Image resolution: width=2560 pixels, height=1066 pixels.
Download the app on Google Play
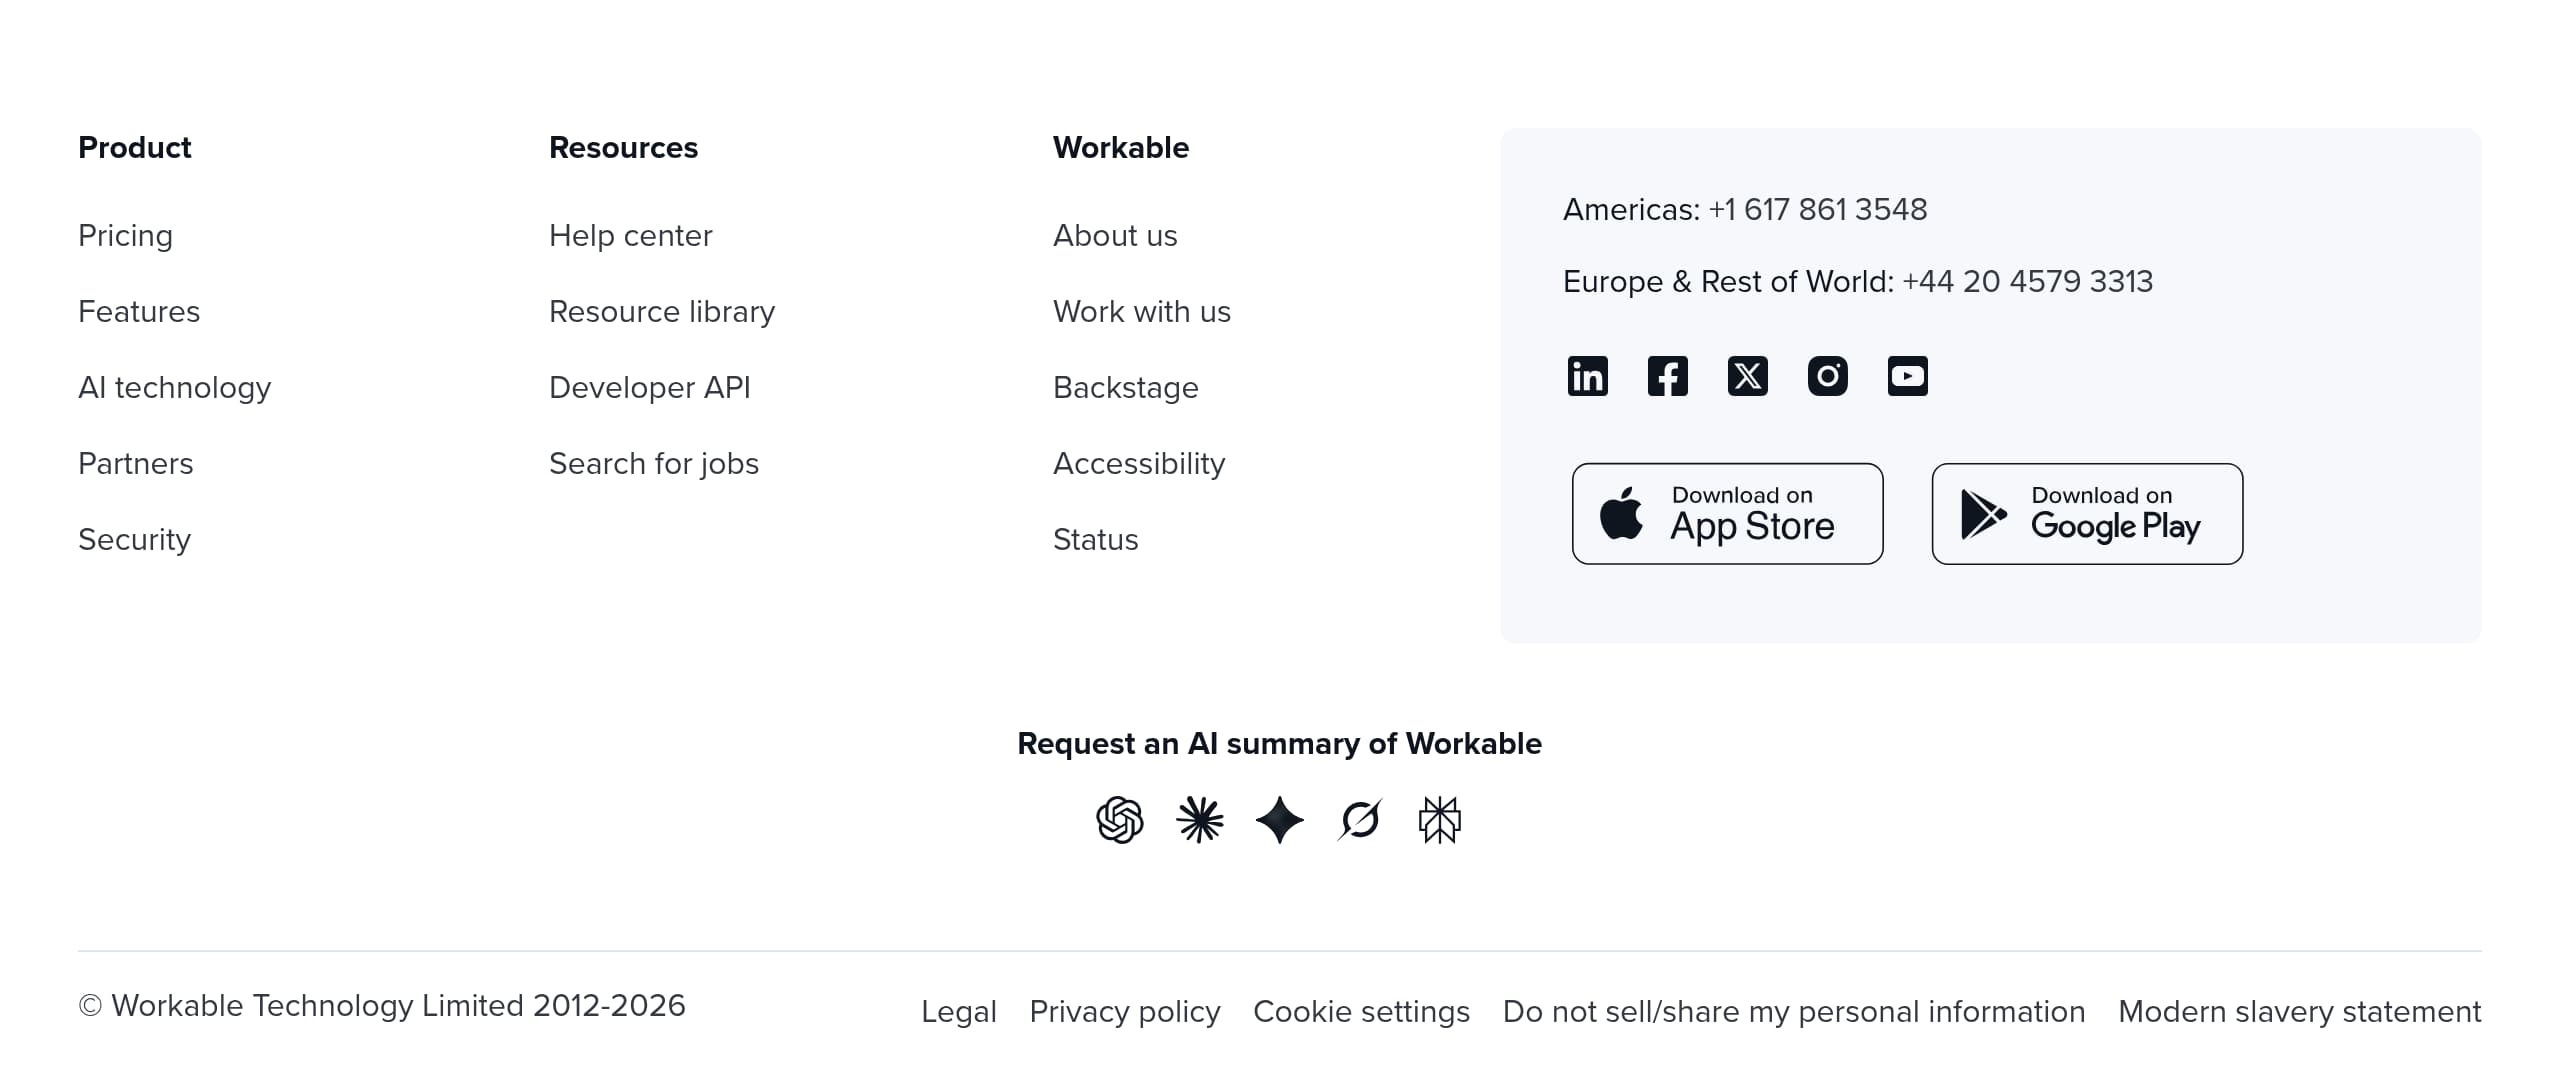pos(2086,513)
